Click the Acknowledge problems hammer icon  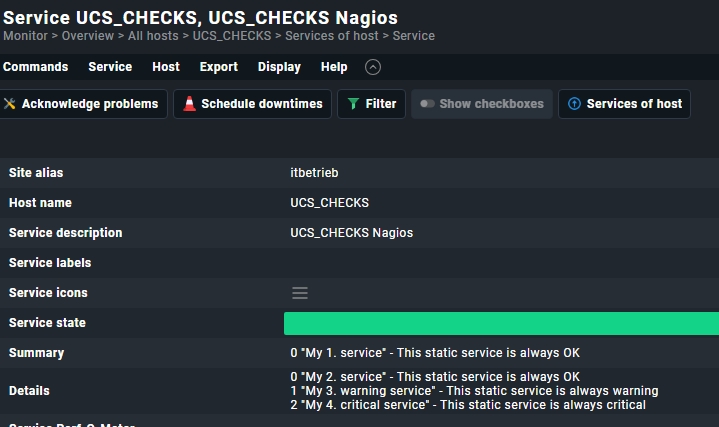[9, 104]
